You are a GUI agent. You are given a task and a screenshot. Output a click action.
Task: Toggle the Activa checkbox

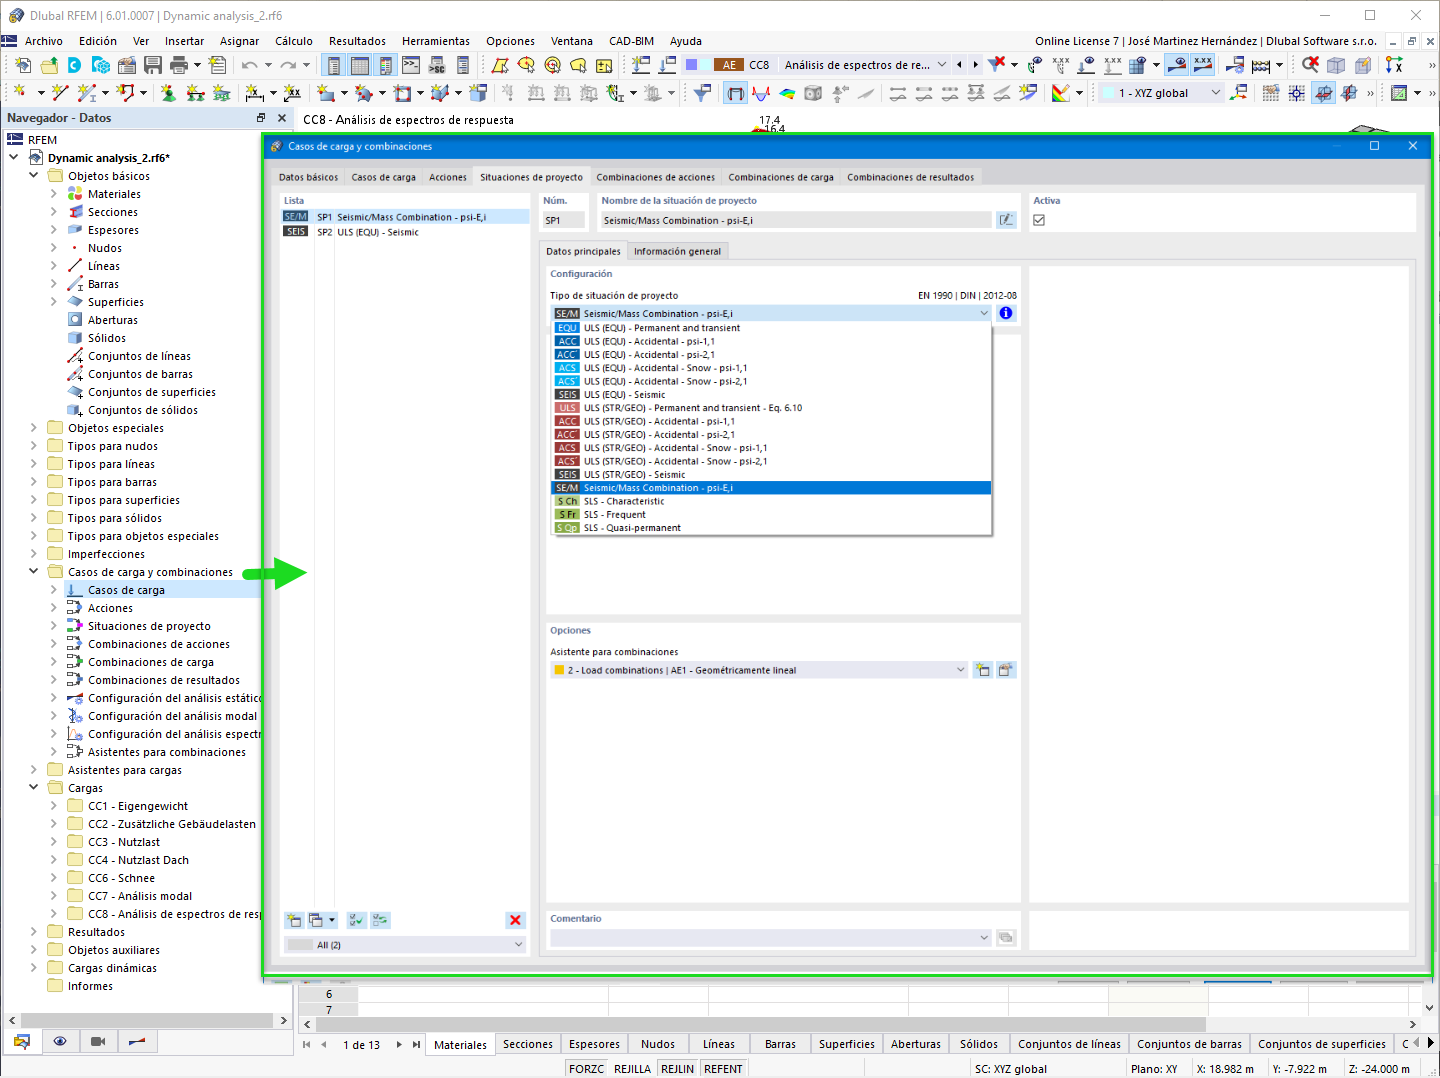(x=1039, y=220)
